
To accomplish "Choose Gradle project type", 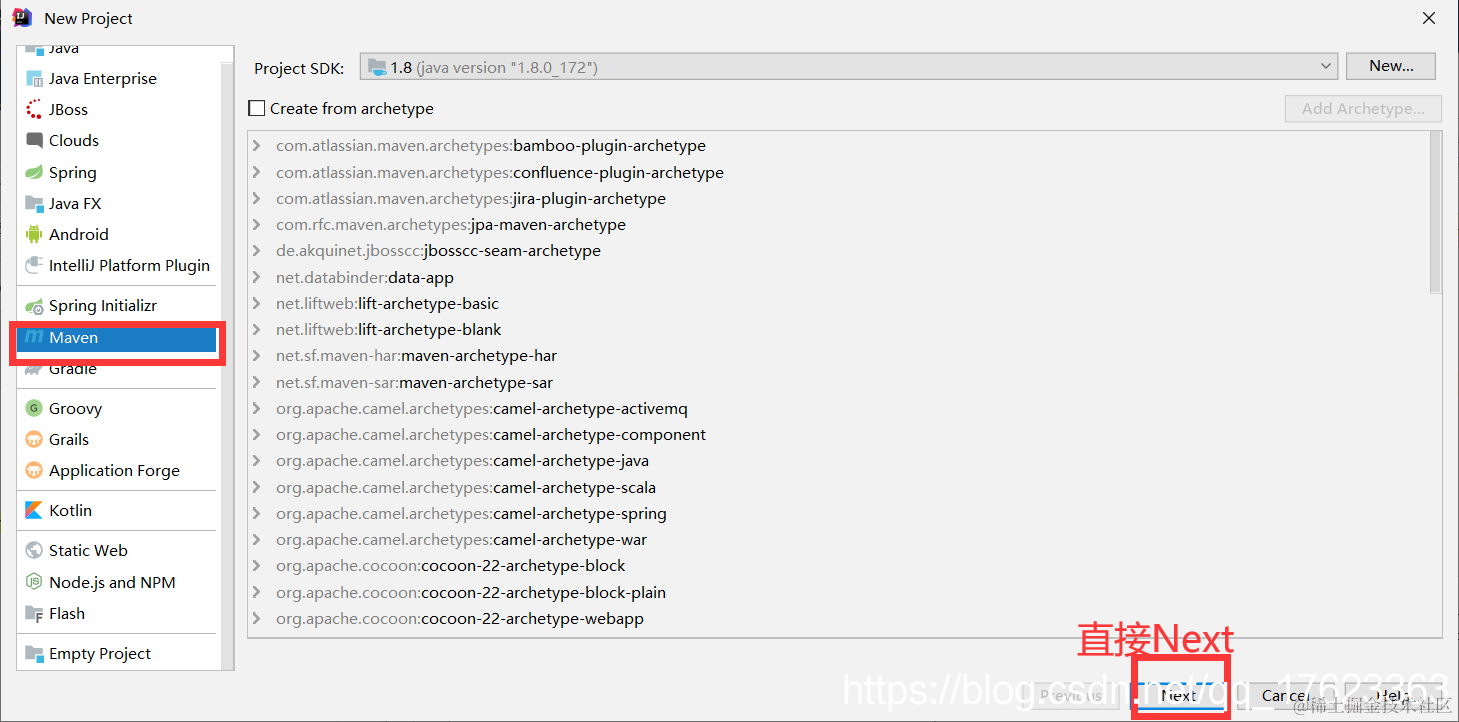I will pos(73,369).
